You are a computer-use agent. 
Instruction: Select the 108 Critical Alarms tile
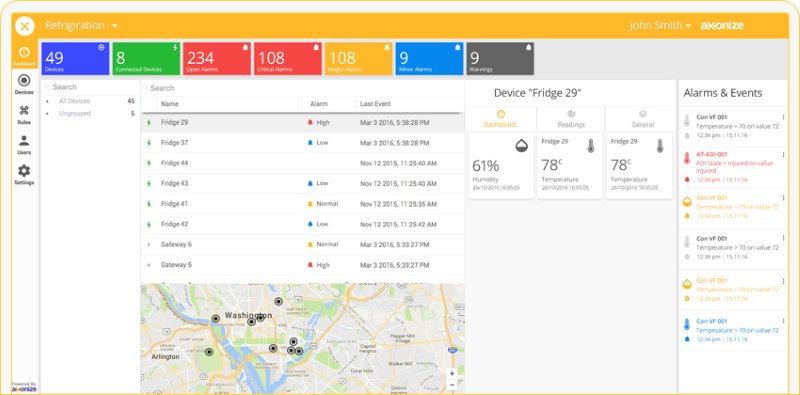point(288,59)
